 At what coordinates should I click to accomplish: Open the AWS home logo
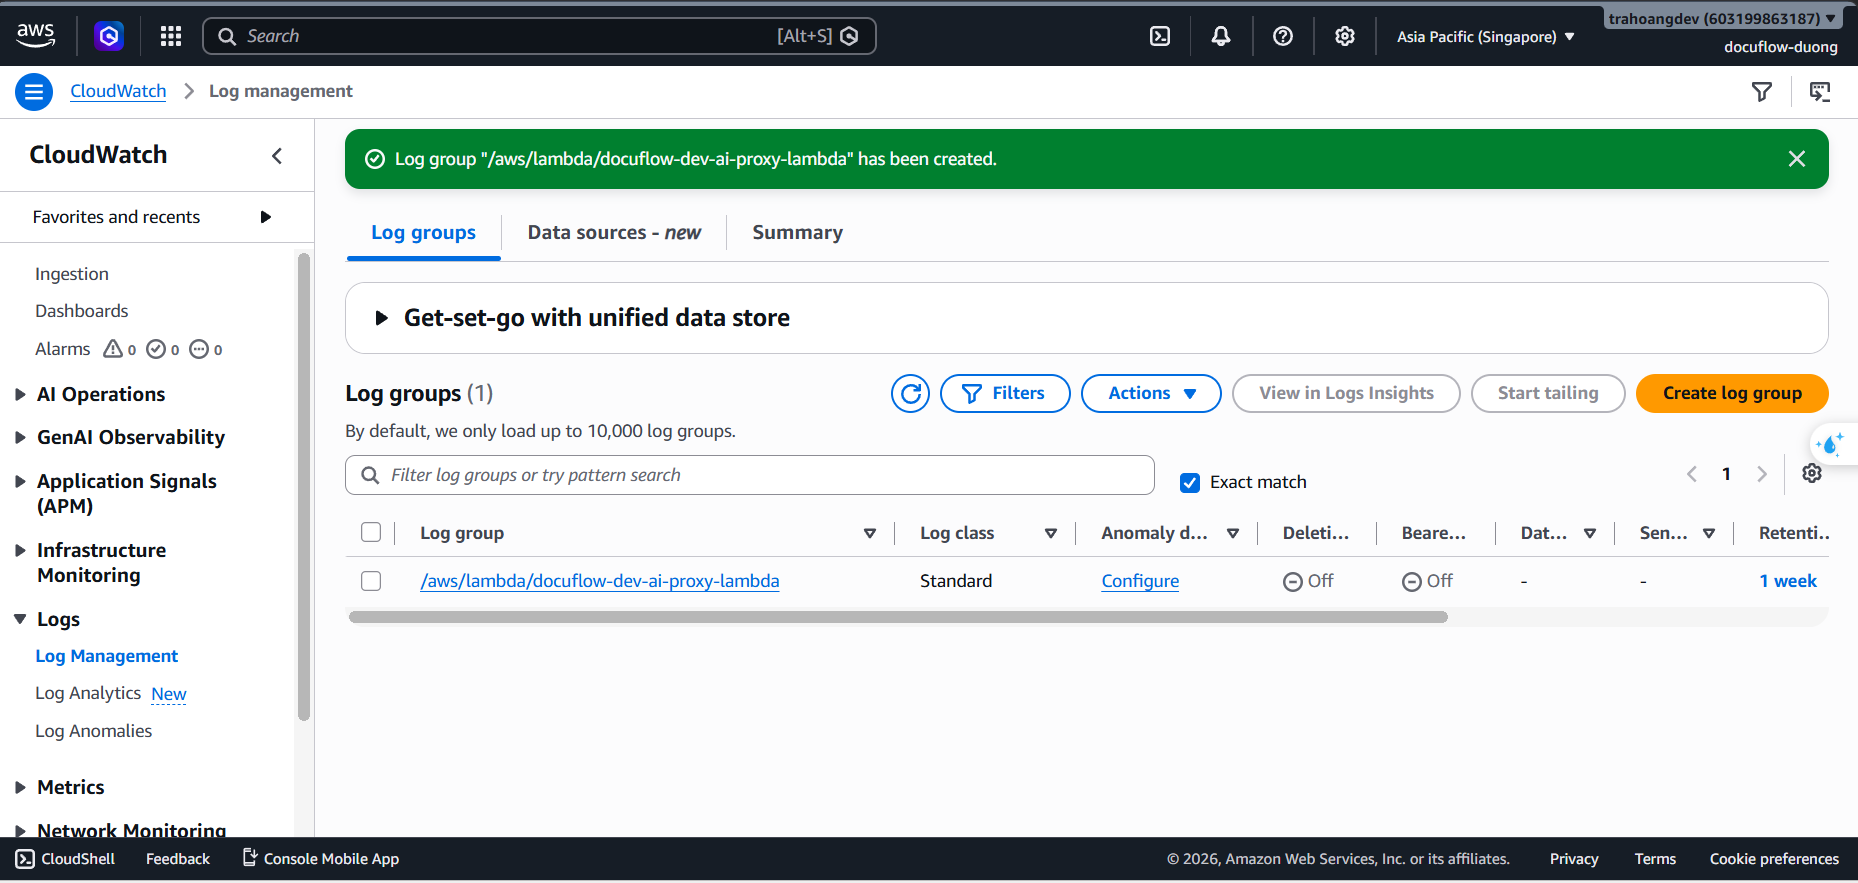pyautogui.click(x=36, y=36)
